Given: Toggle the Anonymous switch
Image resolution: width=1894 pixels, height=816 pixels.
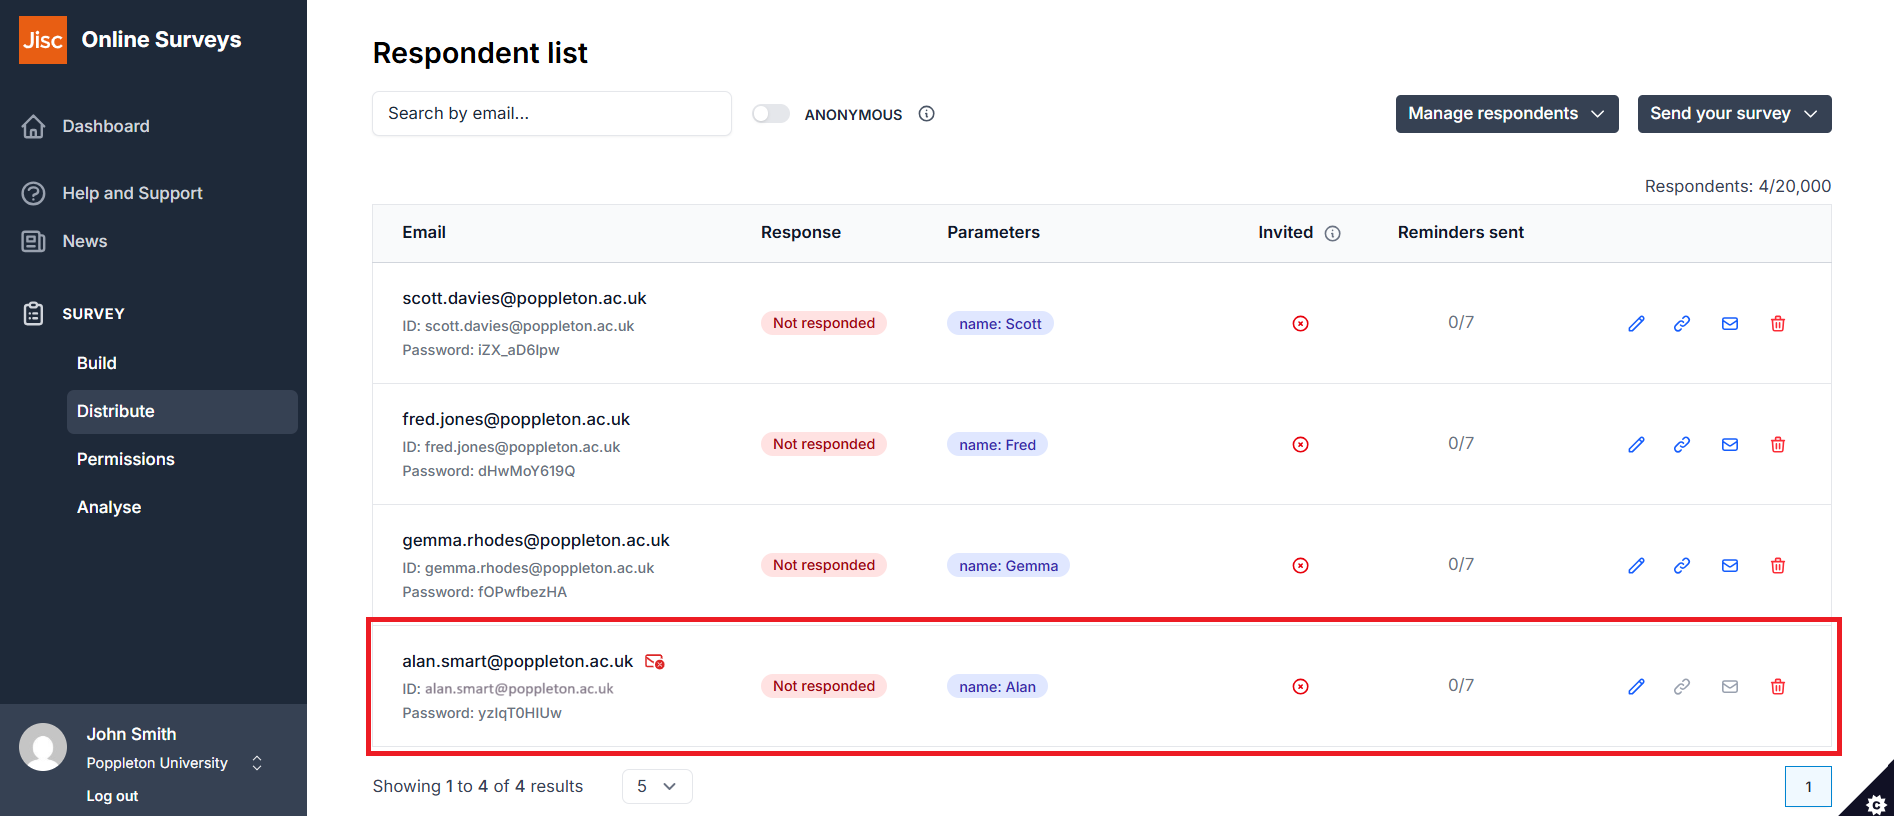Looking at the screenshot, I should tap(771, 114).
